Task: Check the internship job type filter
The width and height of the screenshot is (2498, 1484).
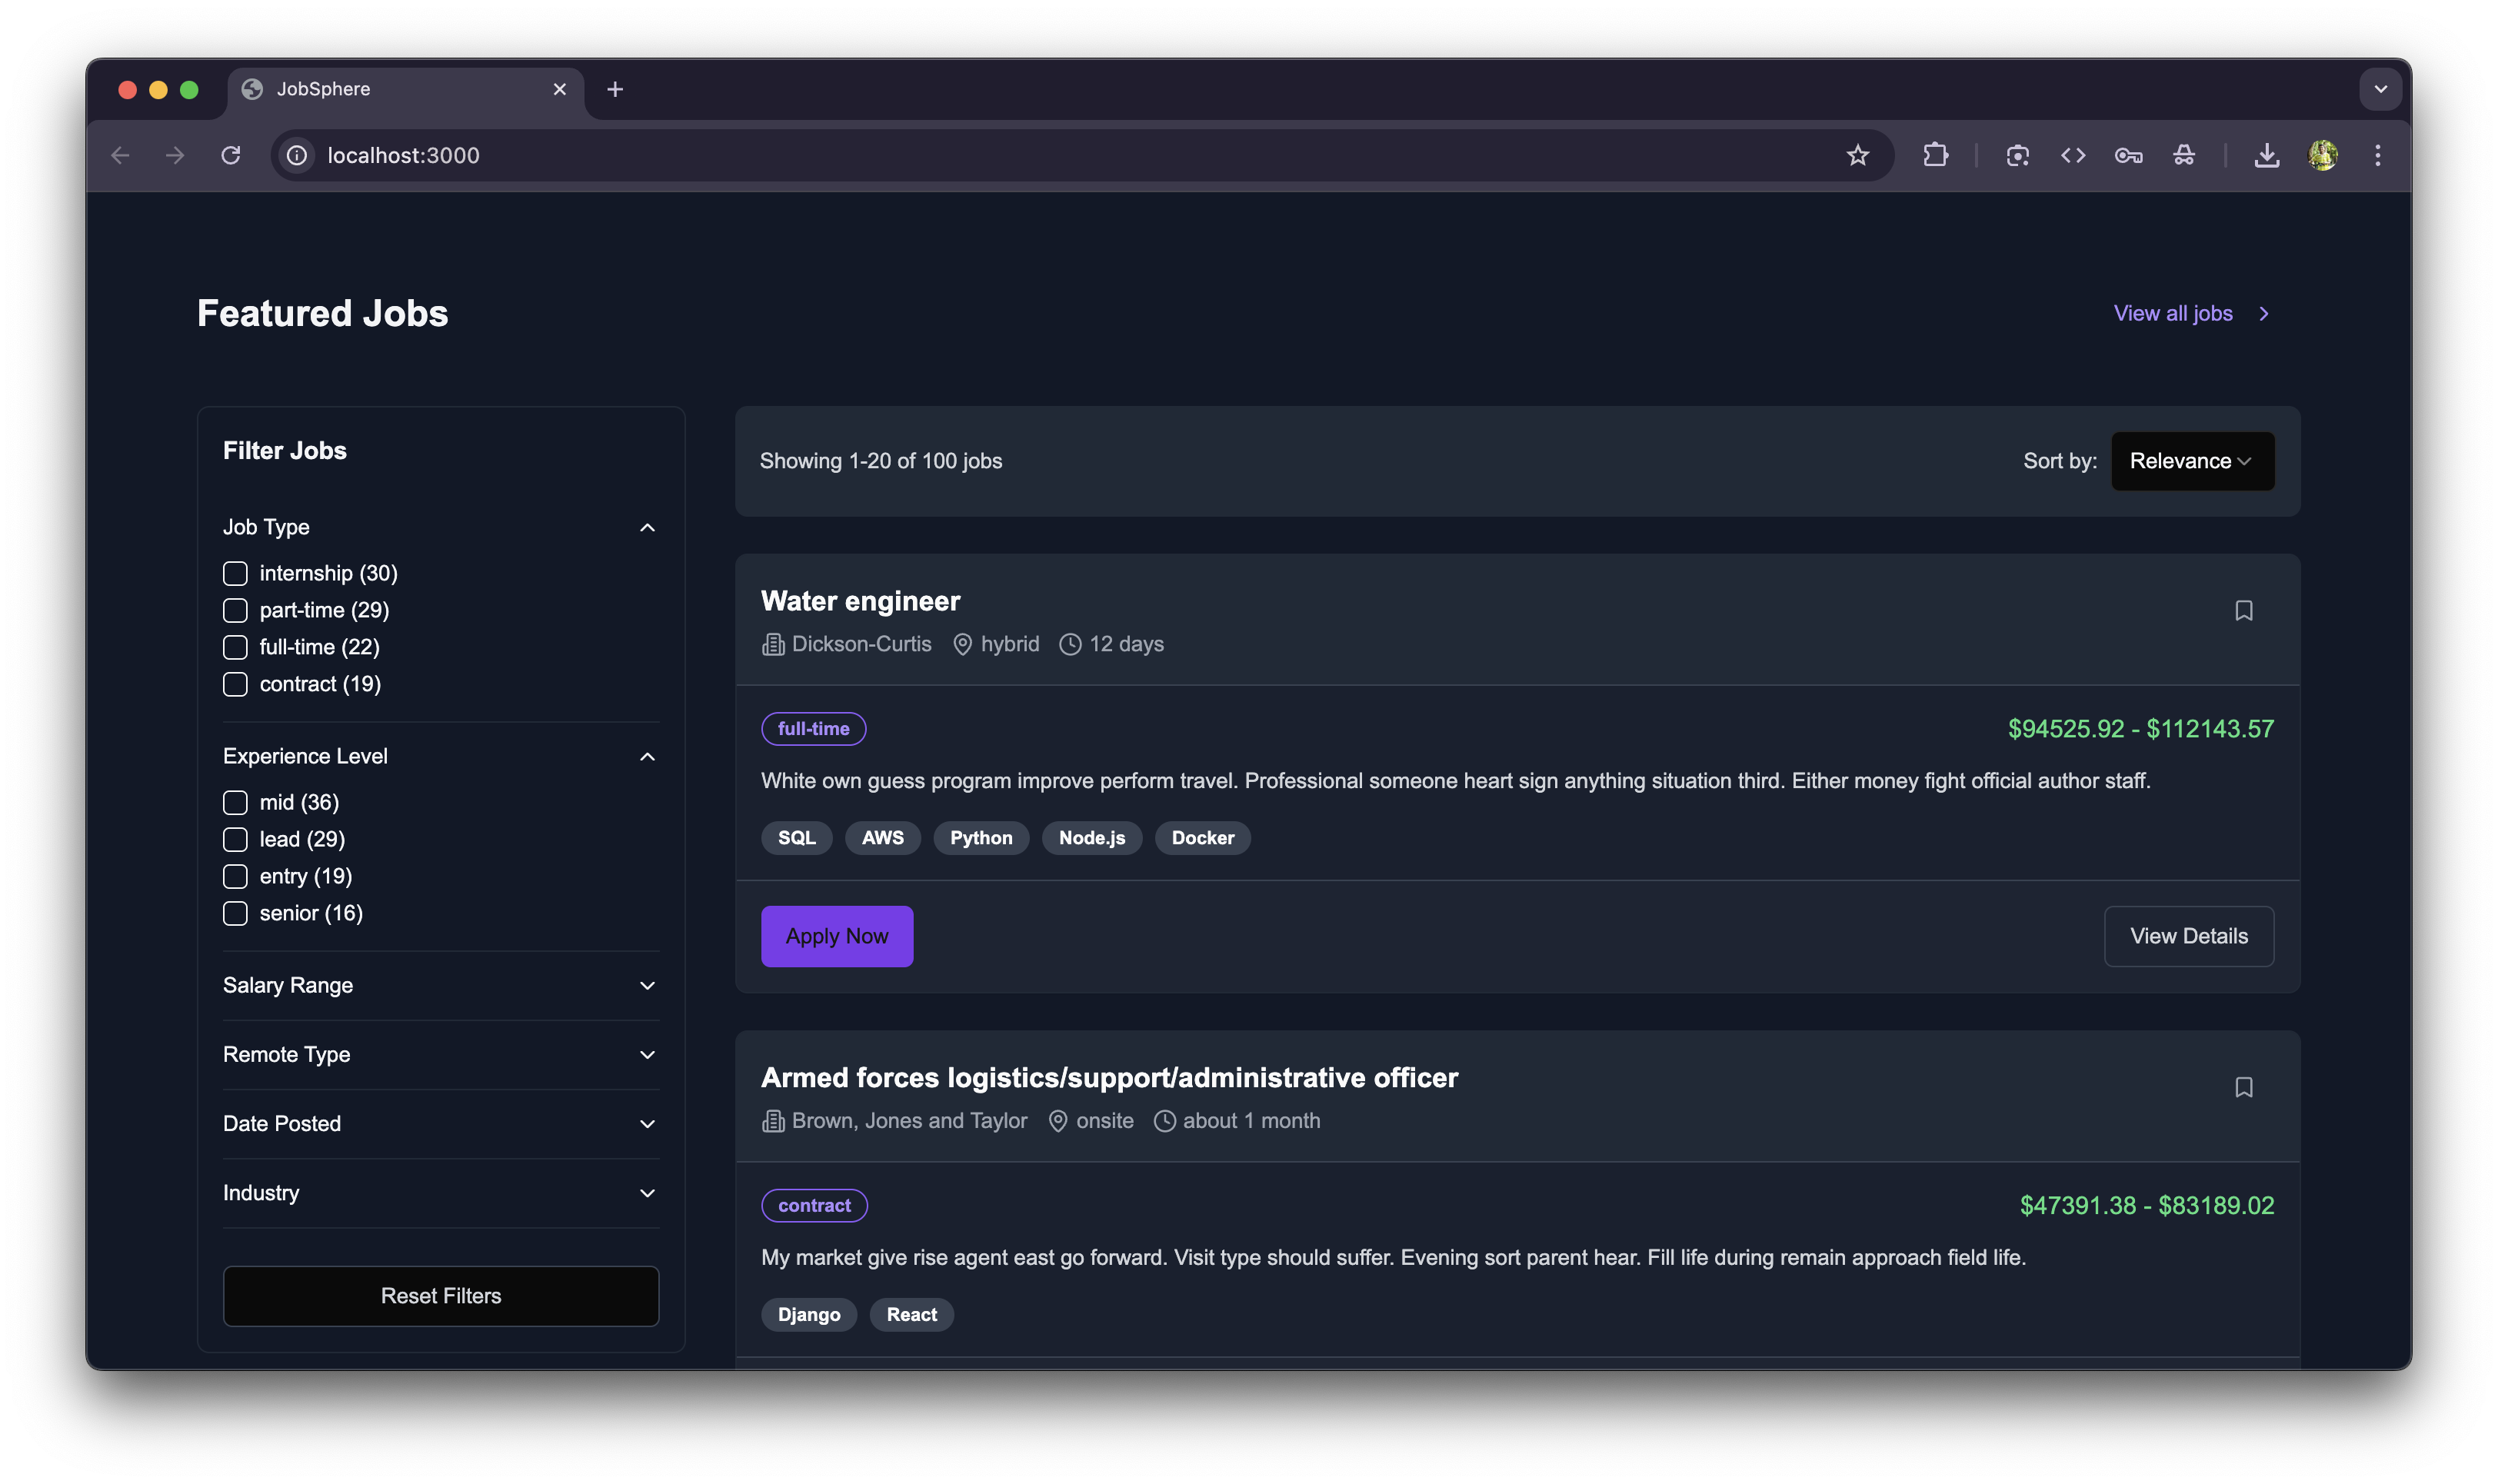Action: [x=235, y=573]
